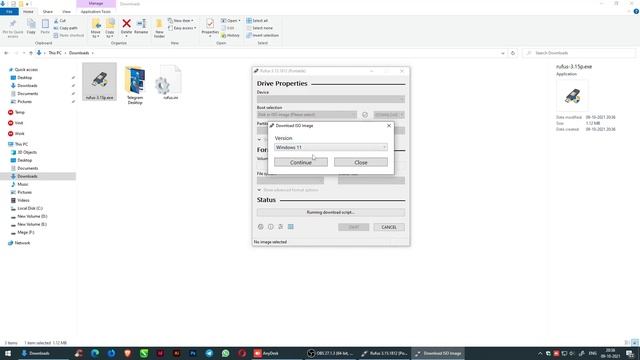This screenshot has height=360, width=640.
Task: Select the rufus.ini file
Action: [x=170, y=83]
